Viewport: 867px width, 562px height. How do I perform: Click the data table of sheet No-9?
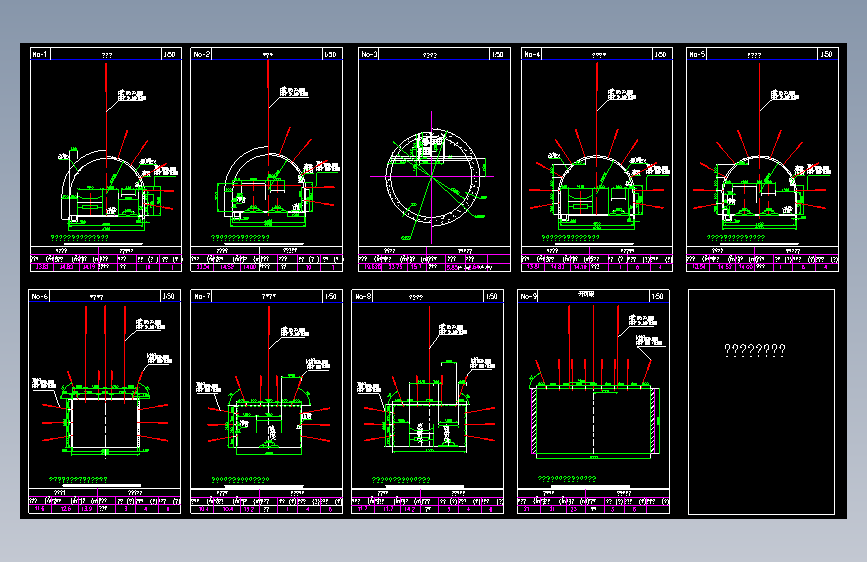(593, 501)
